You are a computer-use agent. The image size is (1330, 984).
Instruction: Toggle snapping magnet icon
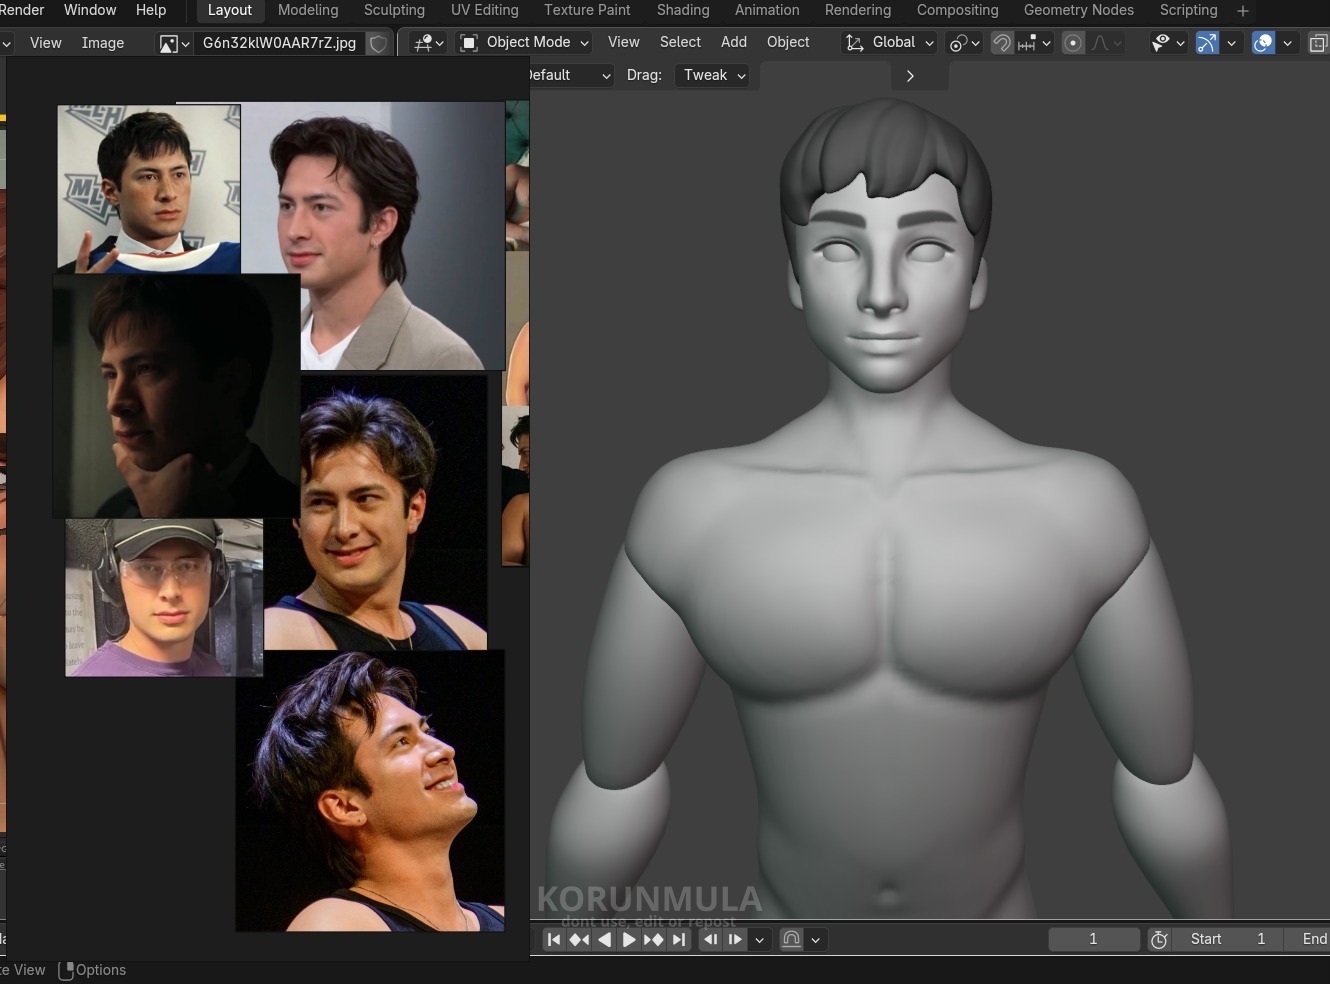coord(1001,43)
